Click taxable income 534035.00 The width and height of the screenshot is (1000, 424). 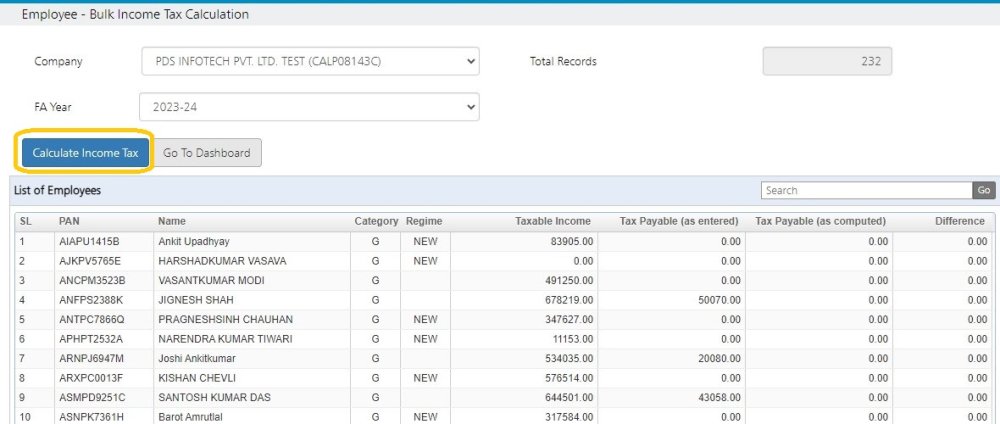569,358
